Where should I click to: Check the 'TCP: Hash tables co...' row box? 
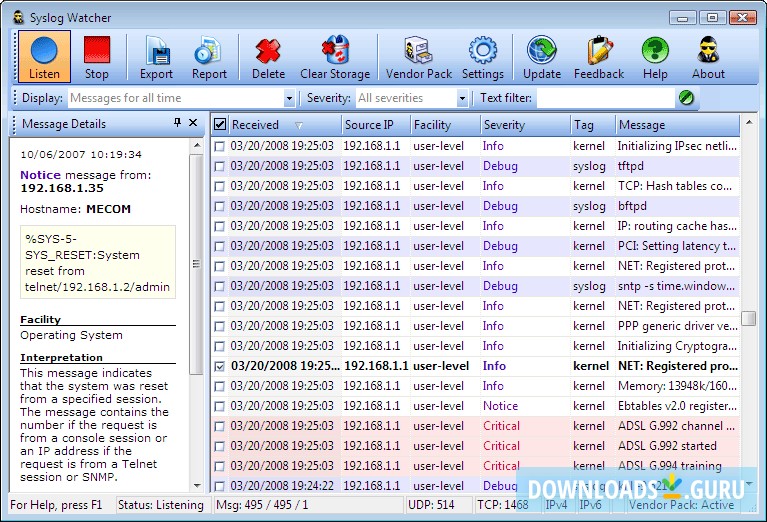pos(220,186)
